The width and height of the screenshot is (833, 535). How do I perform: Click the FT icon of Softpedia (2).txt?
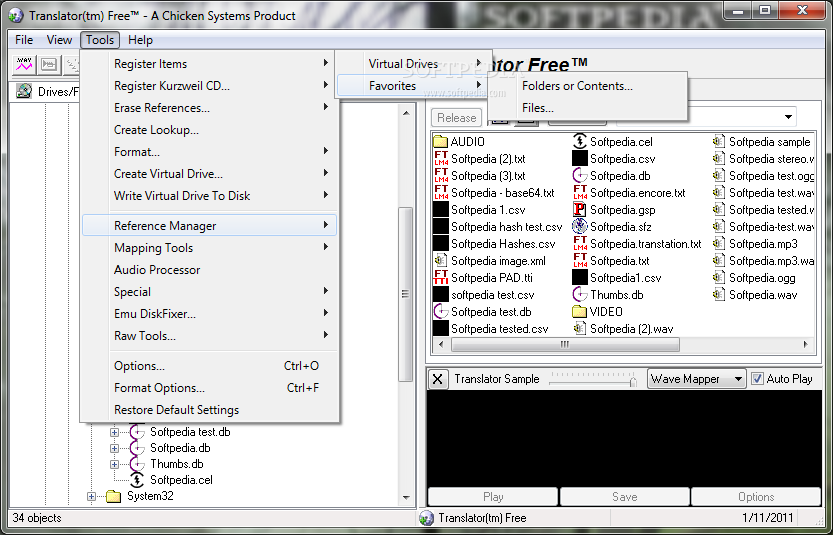[x=440, y=159]
